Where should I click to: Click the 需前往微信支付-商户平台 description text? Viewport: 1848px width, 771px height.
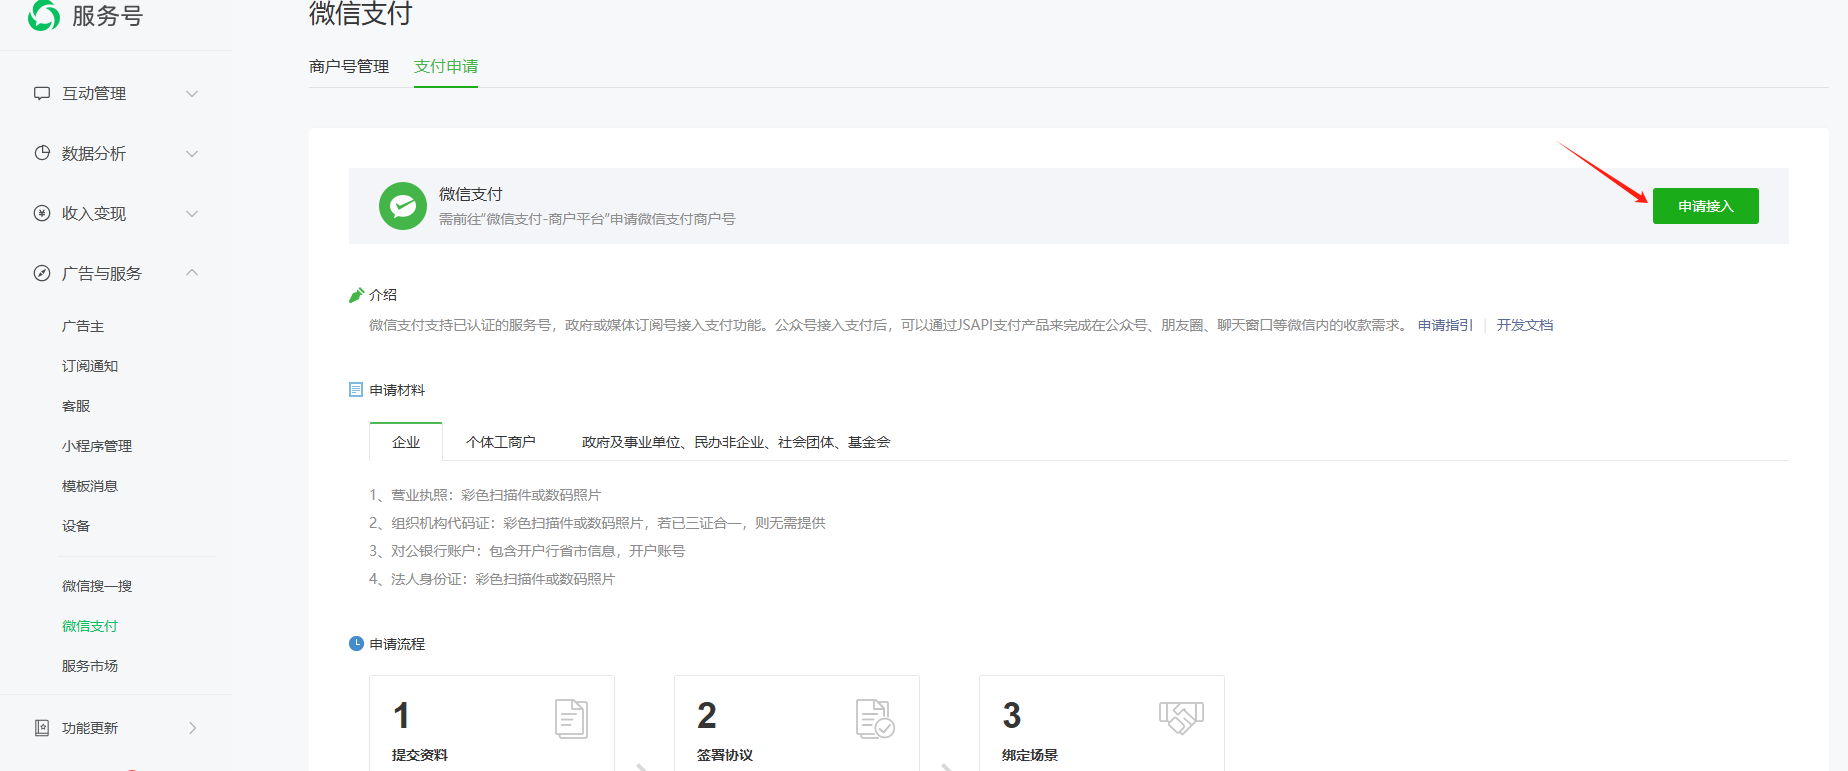tap(587, 219)
